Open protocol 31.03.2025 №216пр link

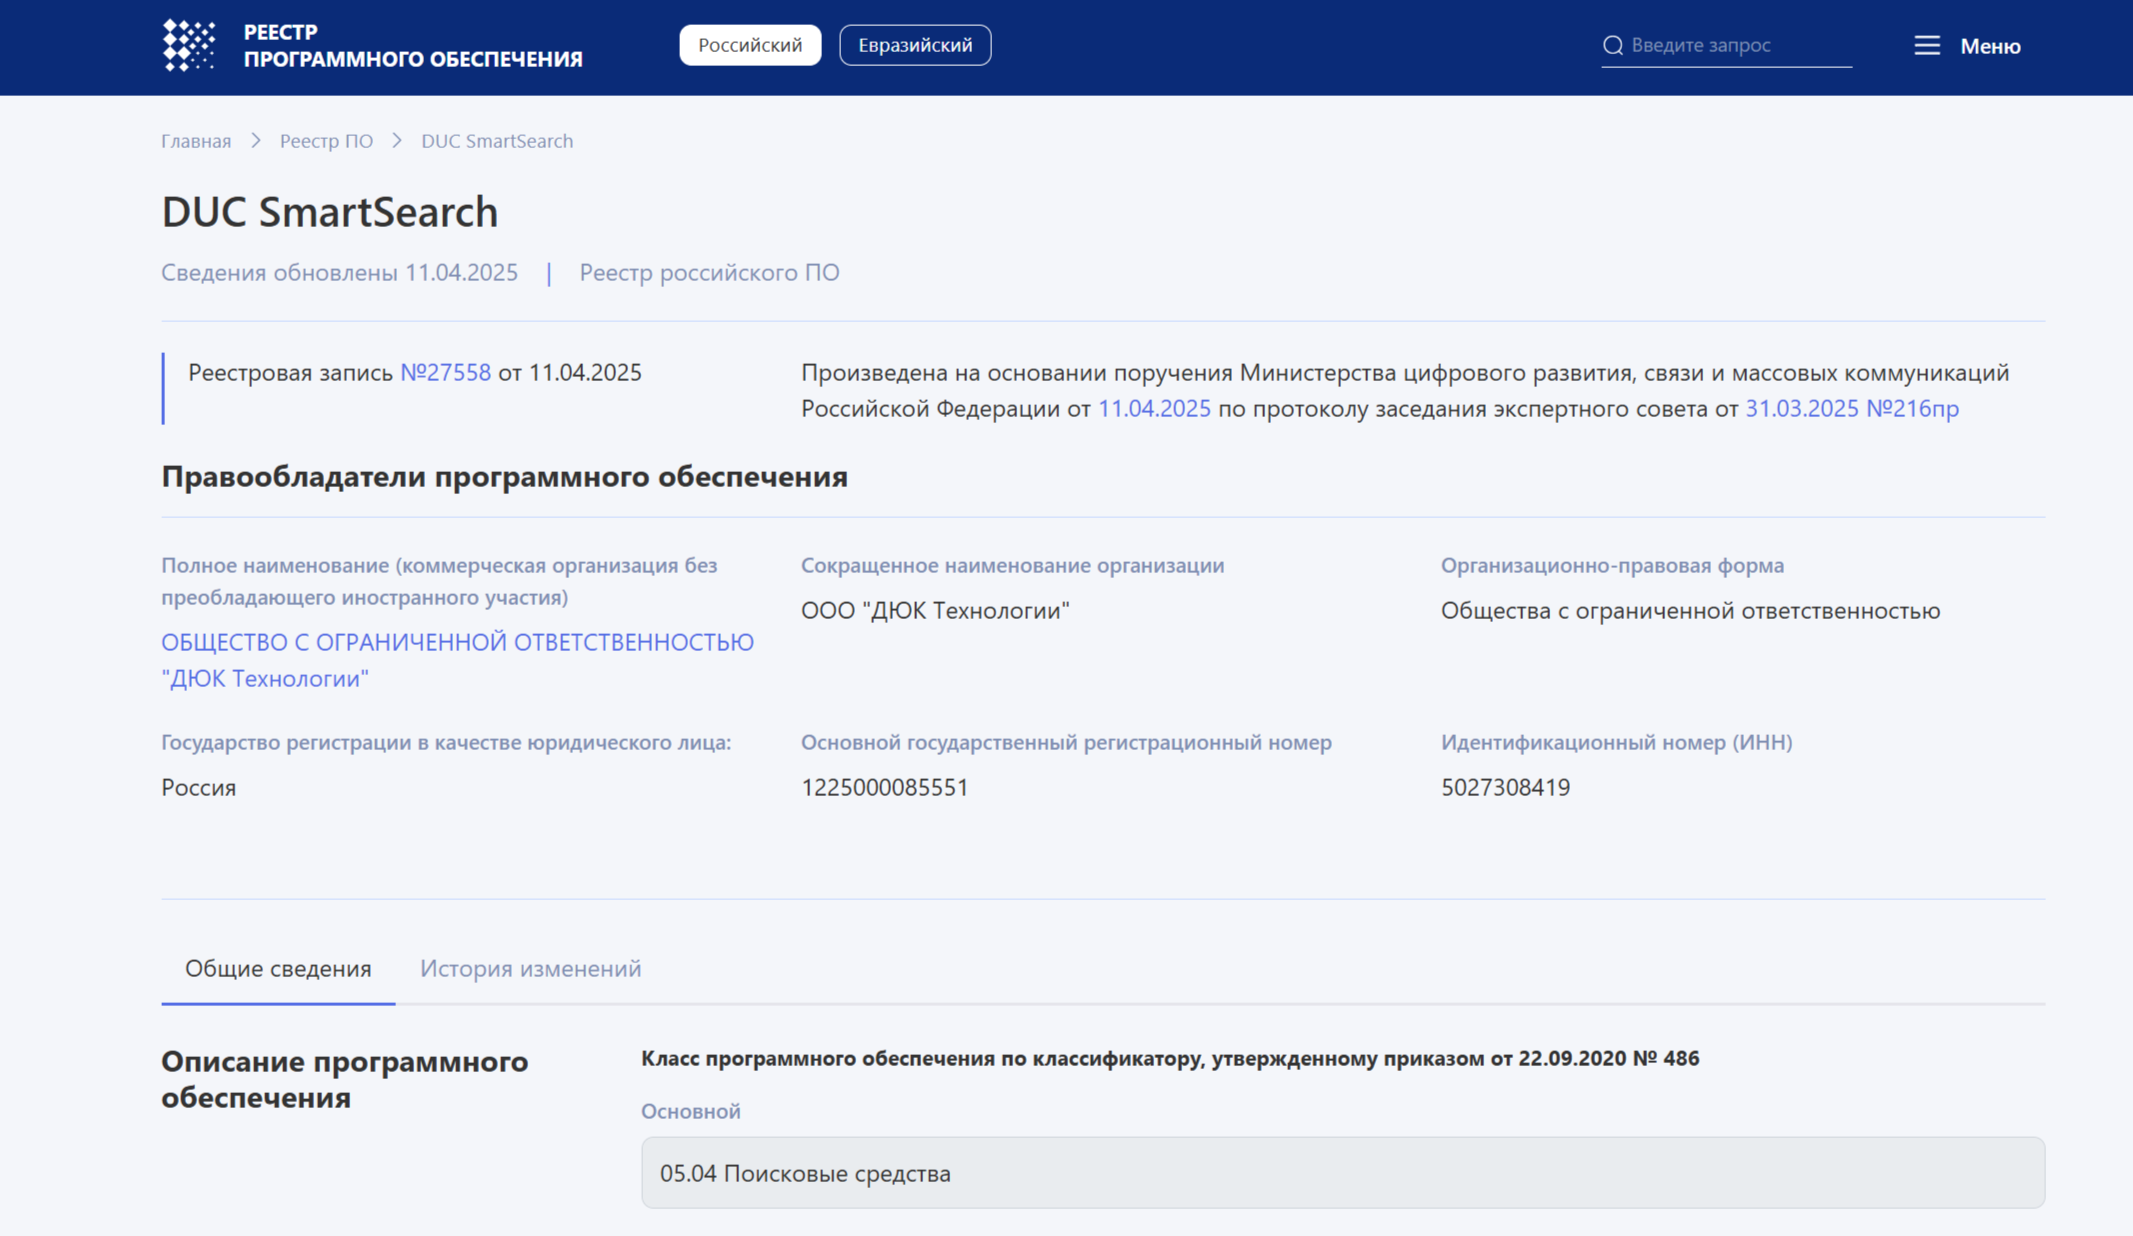1851,408
